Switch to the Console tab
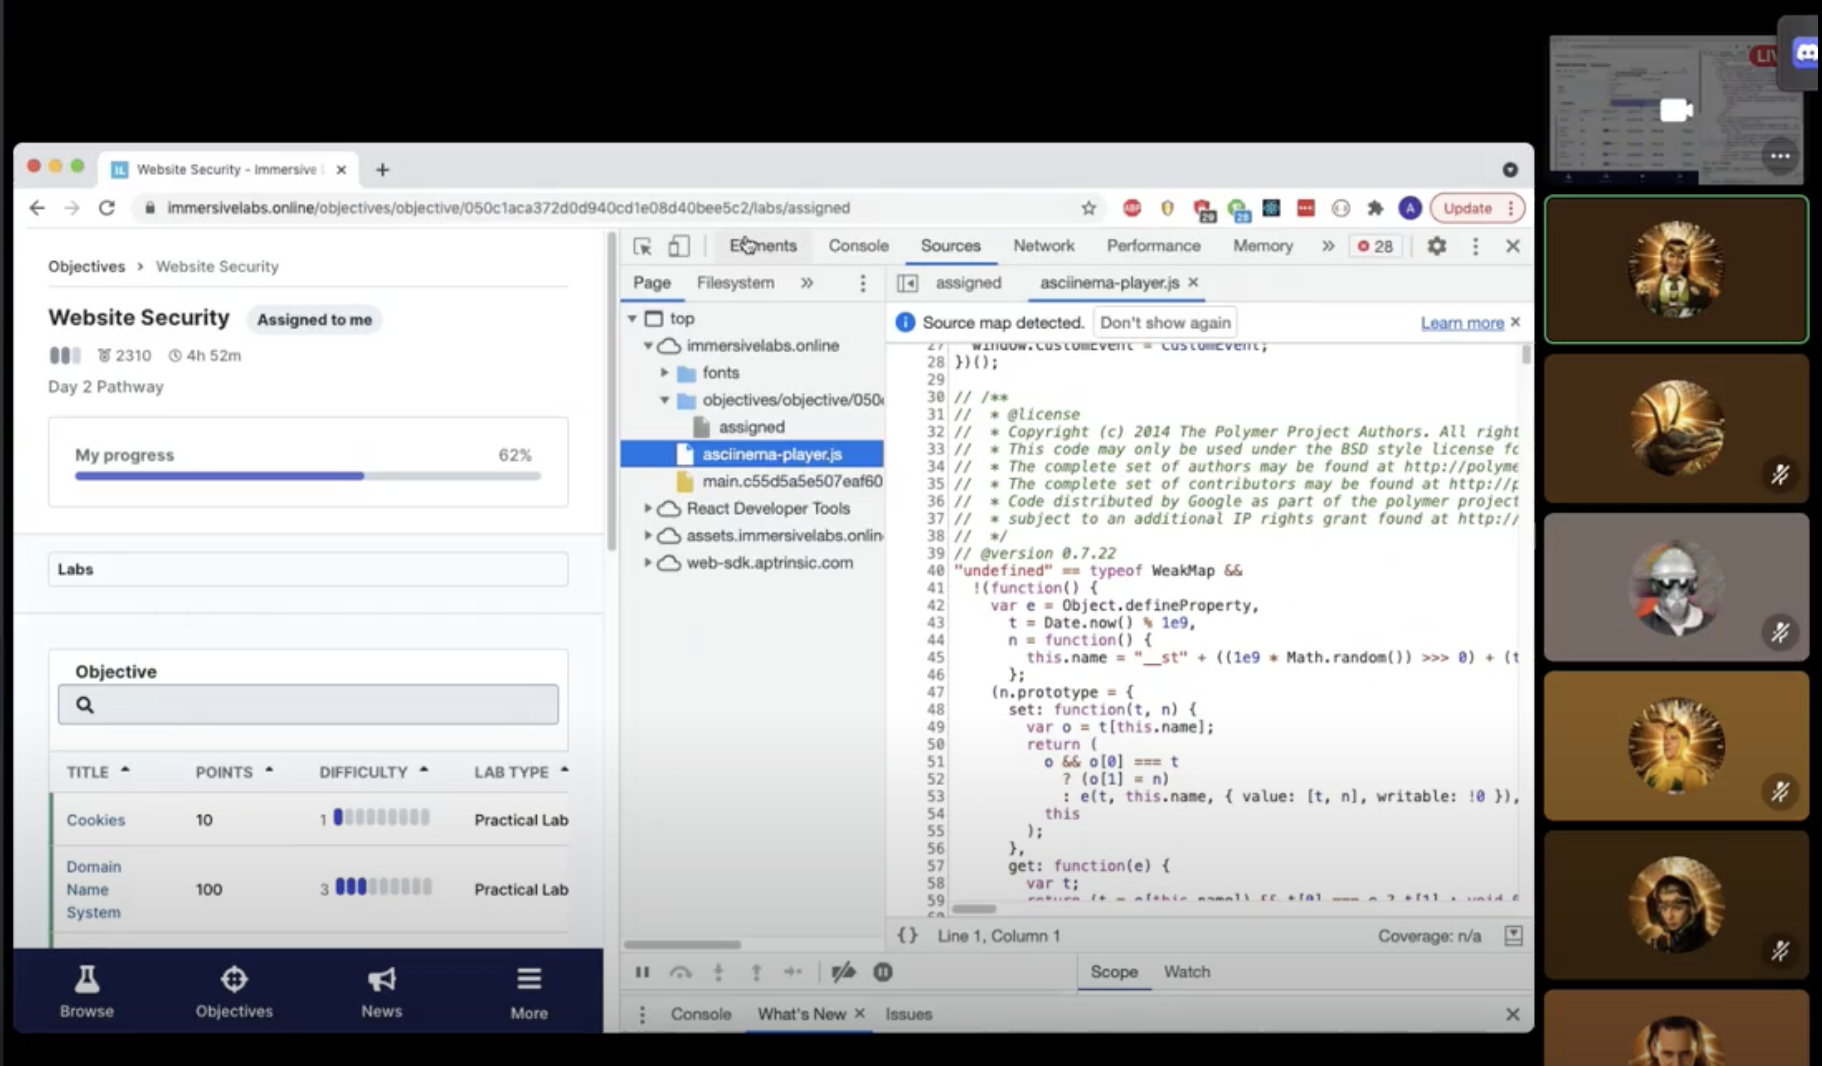Image resolution: width=1822 pixels, height=1066 pixels. tap(858, 246)
